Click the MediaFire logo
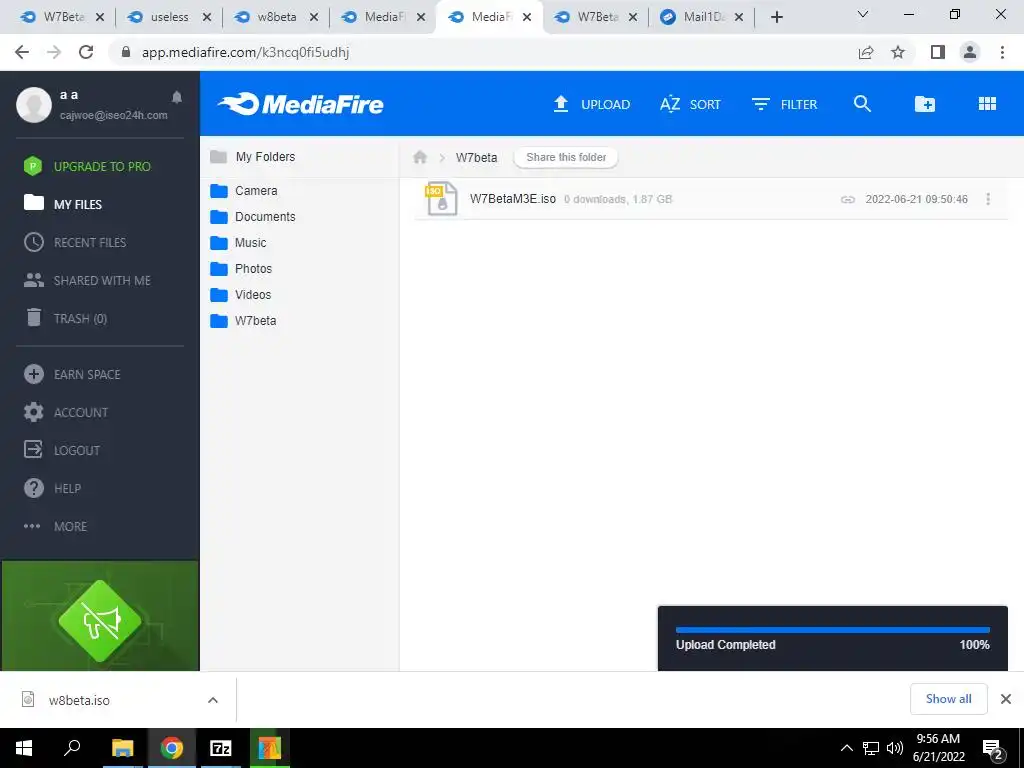Image resolution: width=1024 pixels, height=768 pixels. tap(300, 104)
